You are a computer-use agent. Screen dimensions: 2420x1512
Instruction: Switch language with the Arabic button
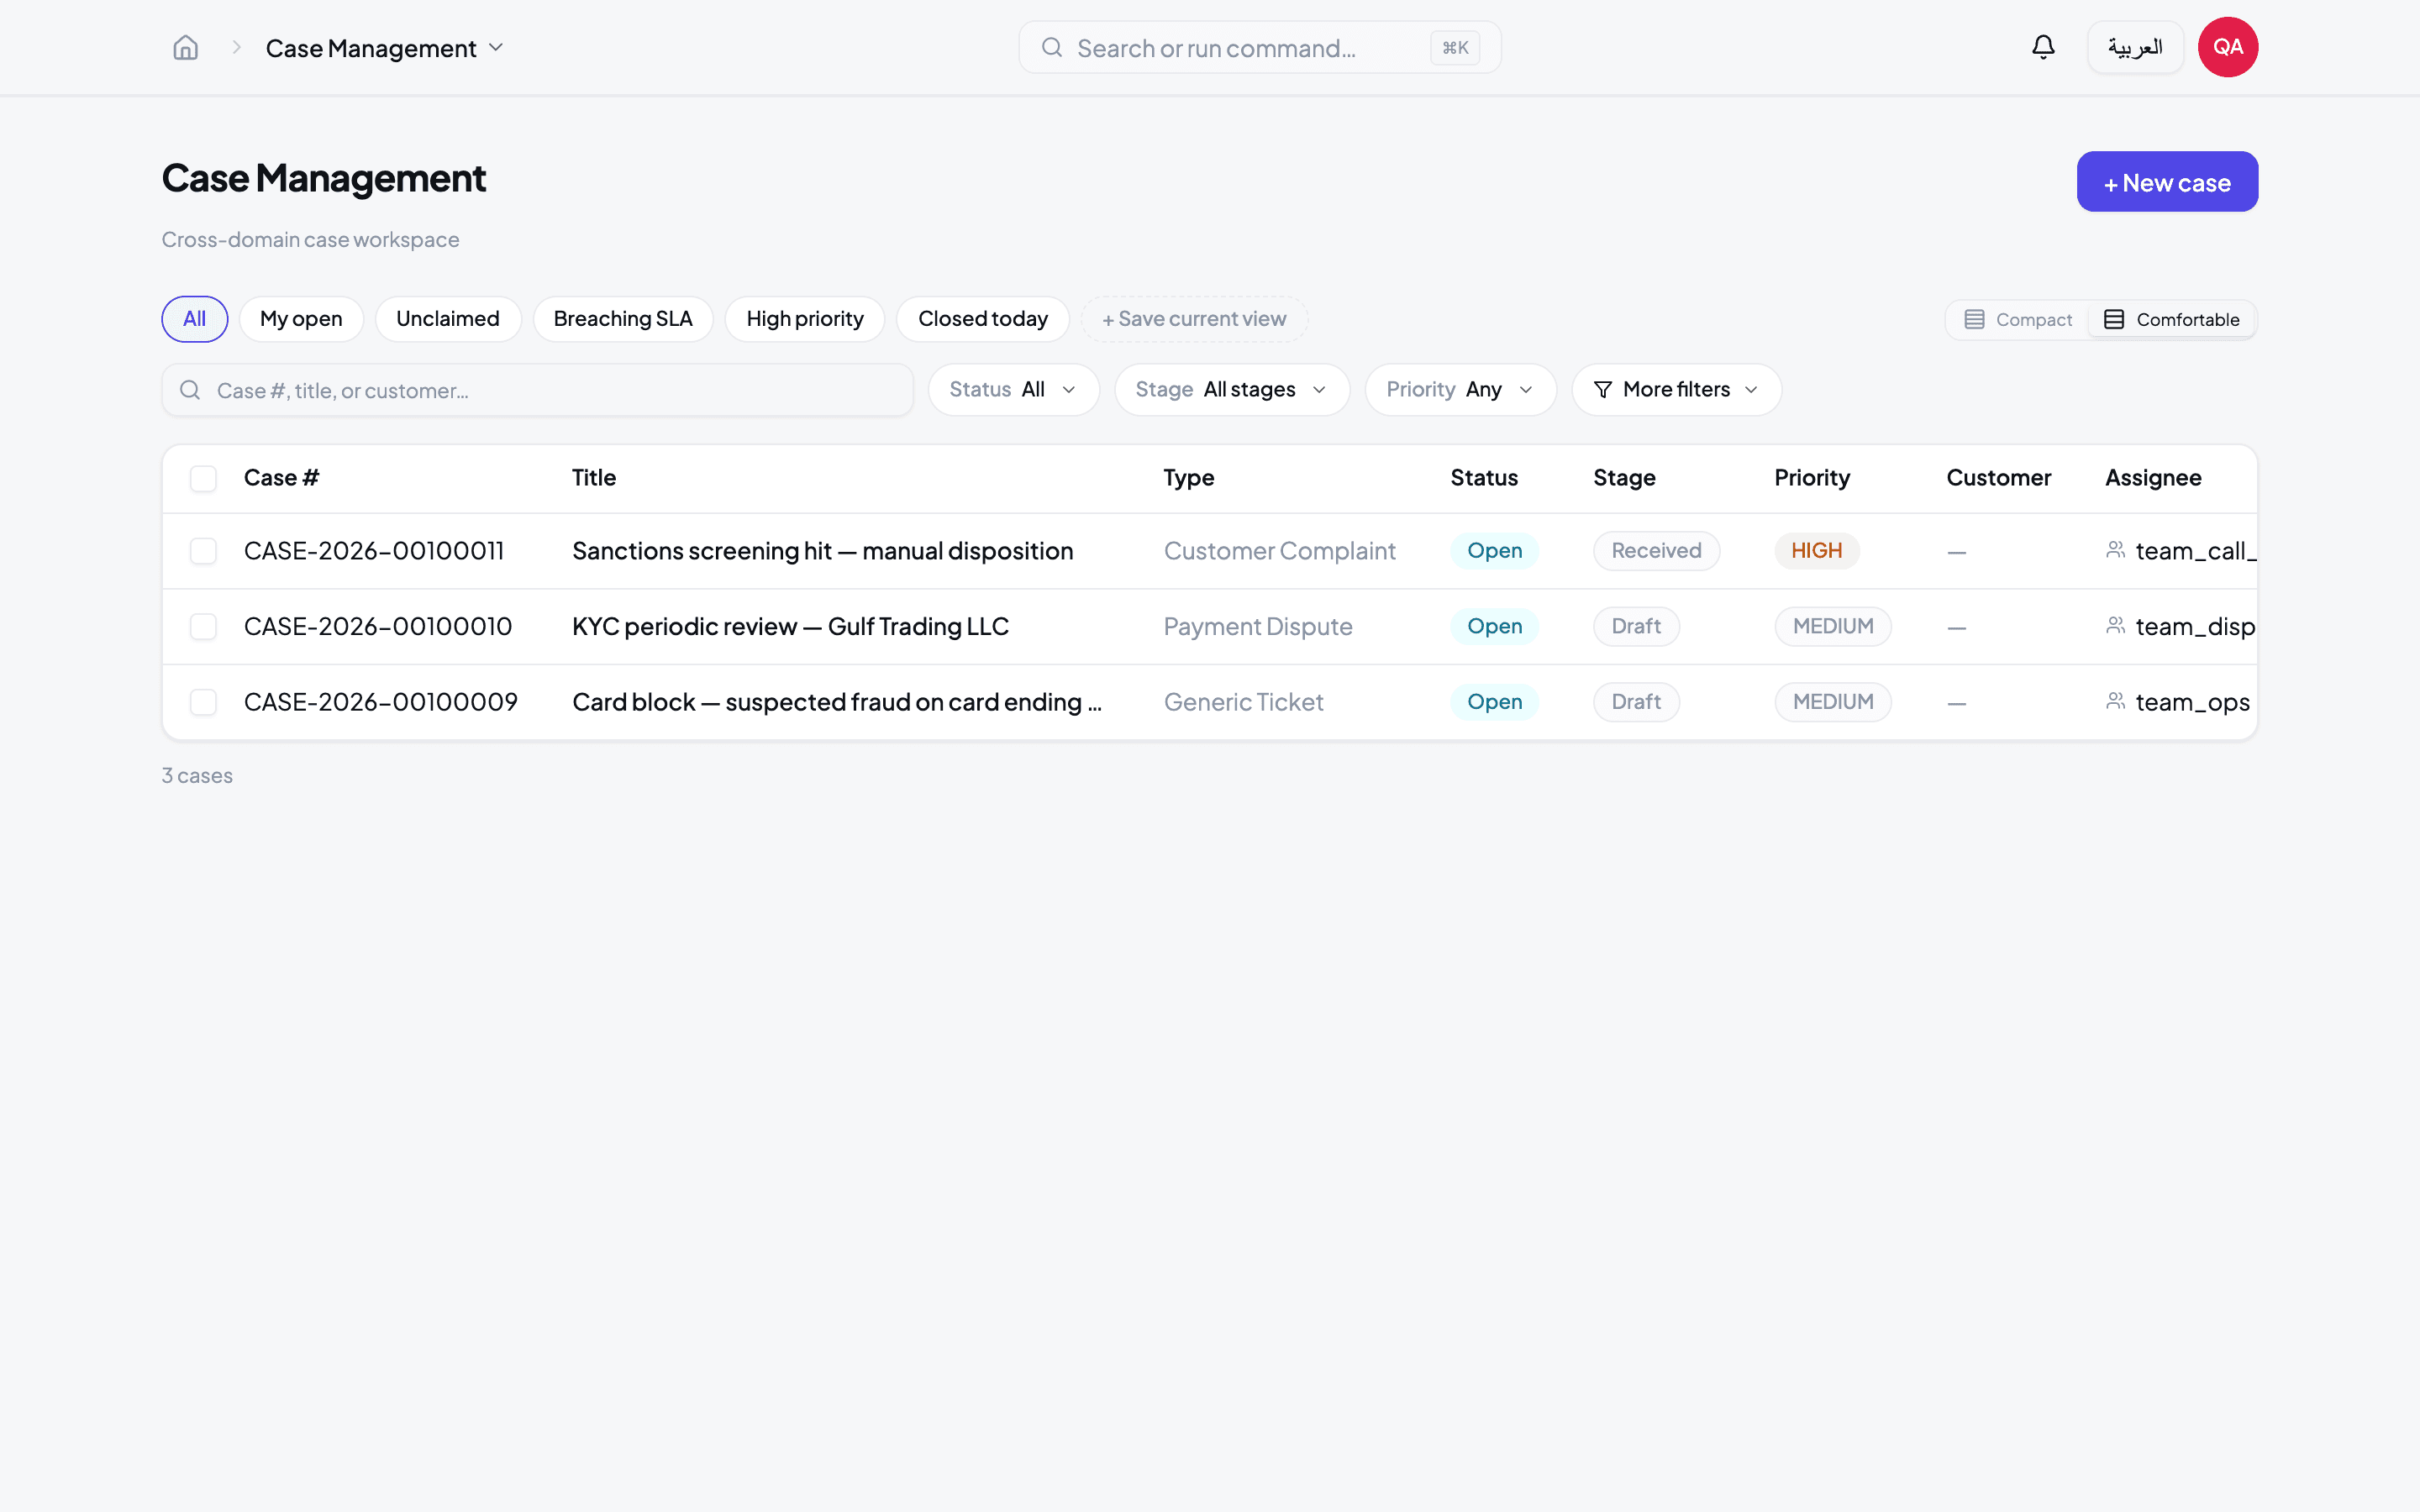tap(2135, 47)
